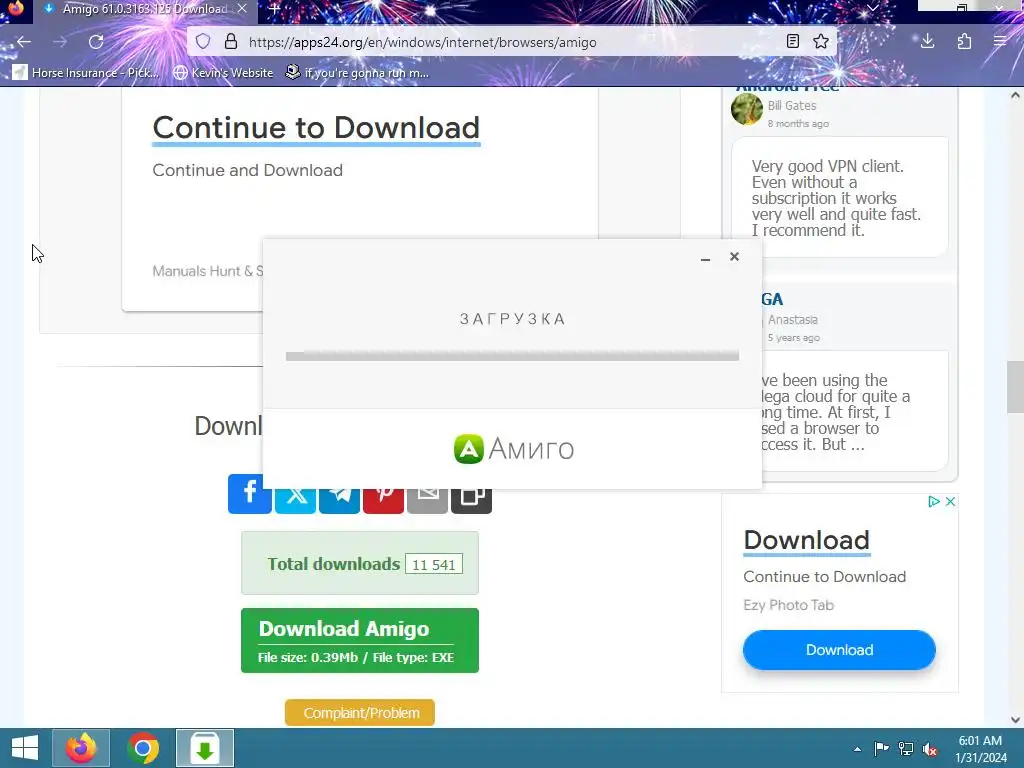Click scrollbar up arrow
The image size is (1024, 768).
click(x=1015, y=95)
